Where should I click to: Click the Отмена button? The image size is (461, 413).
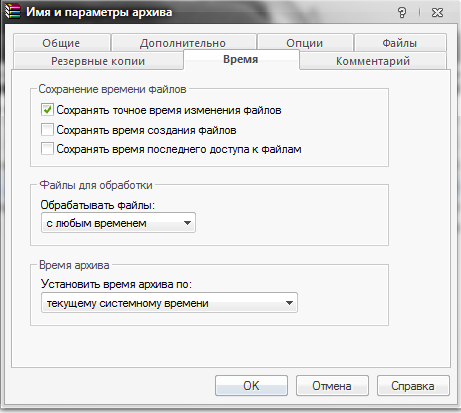coord(332,386)
